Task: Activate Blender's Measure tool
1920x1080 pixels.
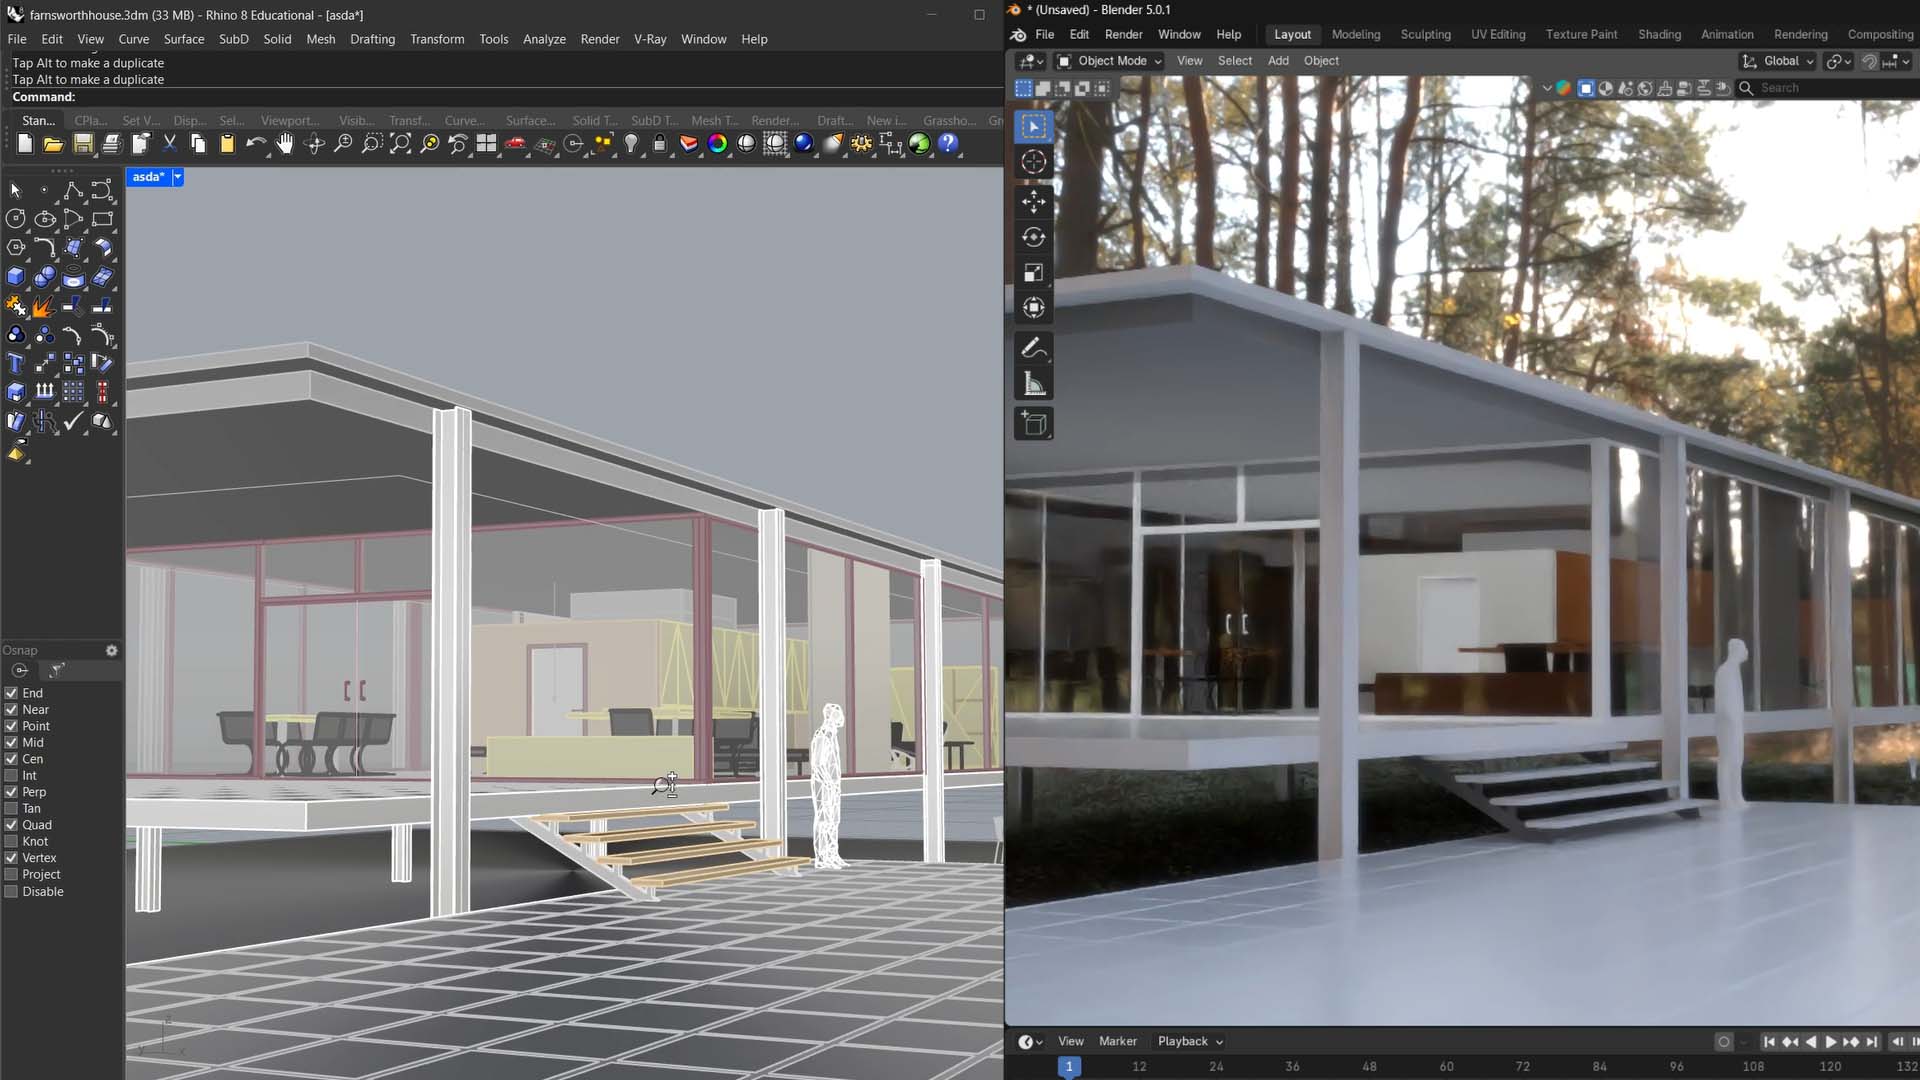Action: [1033, 384]
